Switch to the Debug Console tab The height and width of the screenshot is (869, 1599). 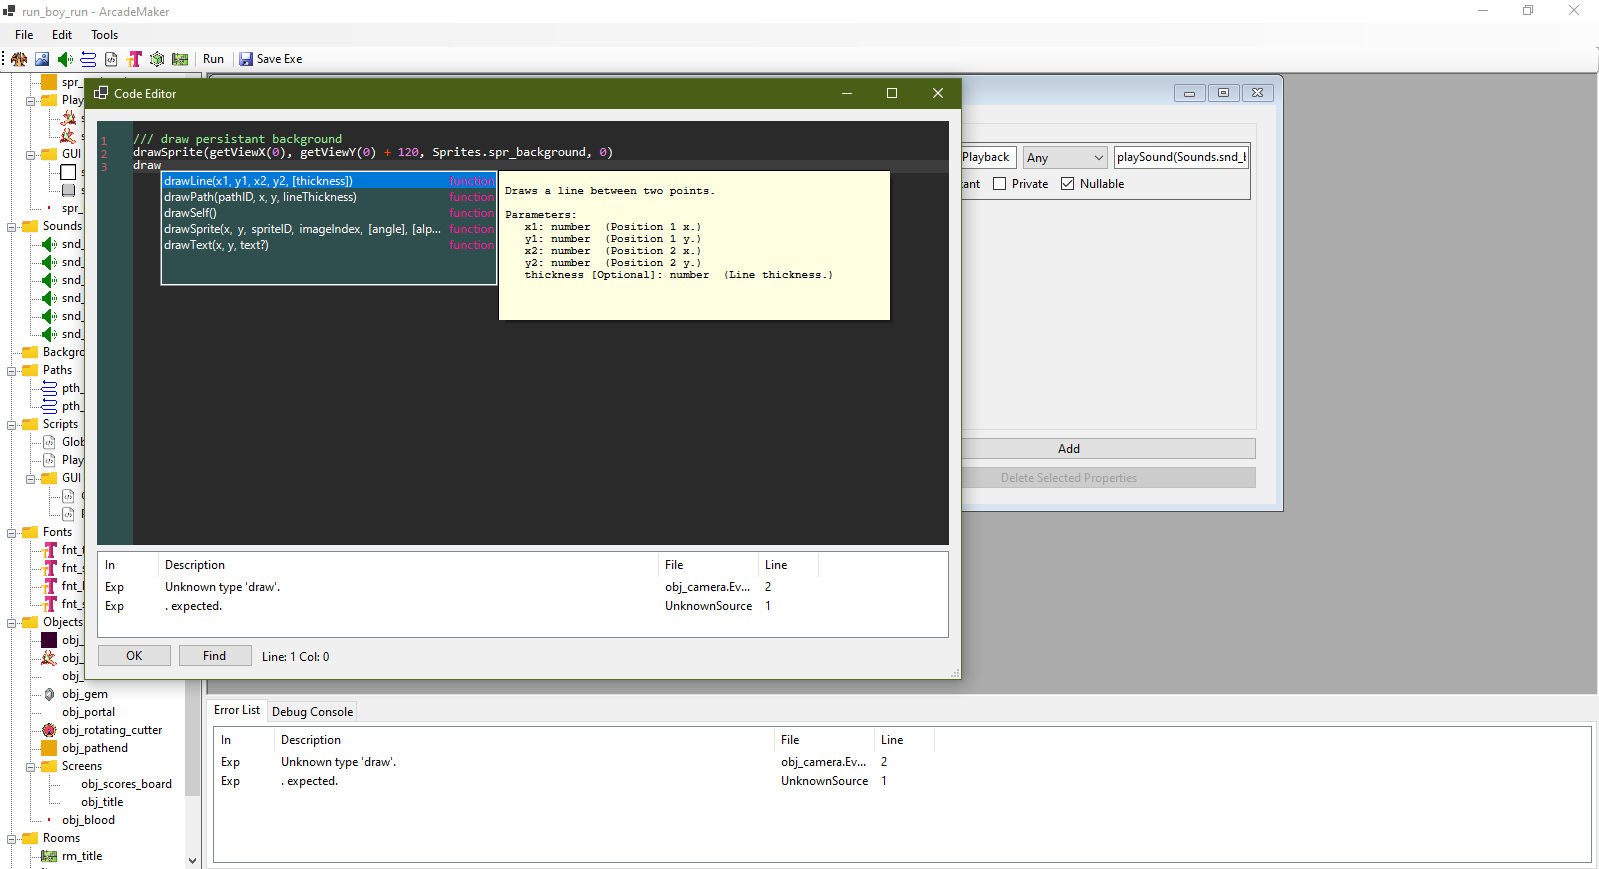[x=312, y=712]
